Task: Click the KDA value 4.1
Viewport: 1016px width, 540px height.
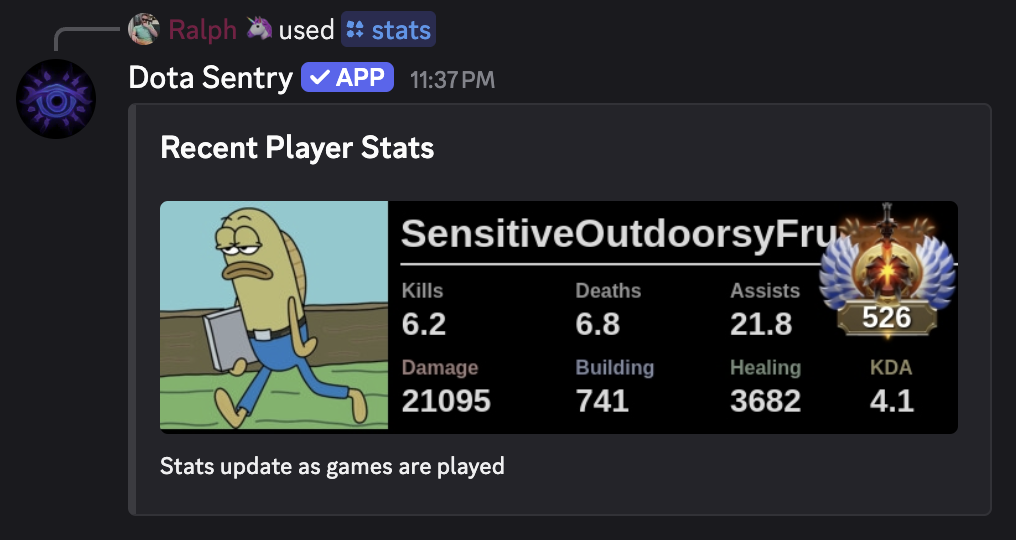Action: coord(892,401)
